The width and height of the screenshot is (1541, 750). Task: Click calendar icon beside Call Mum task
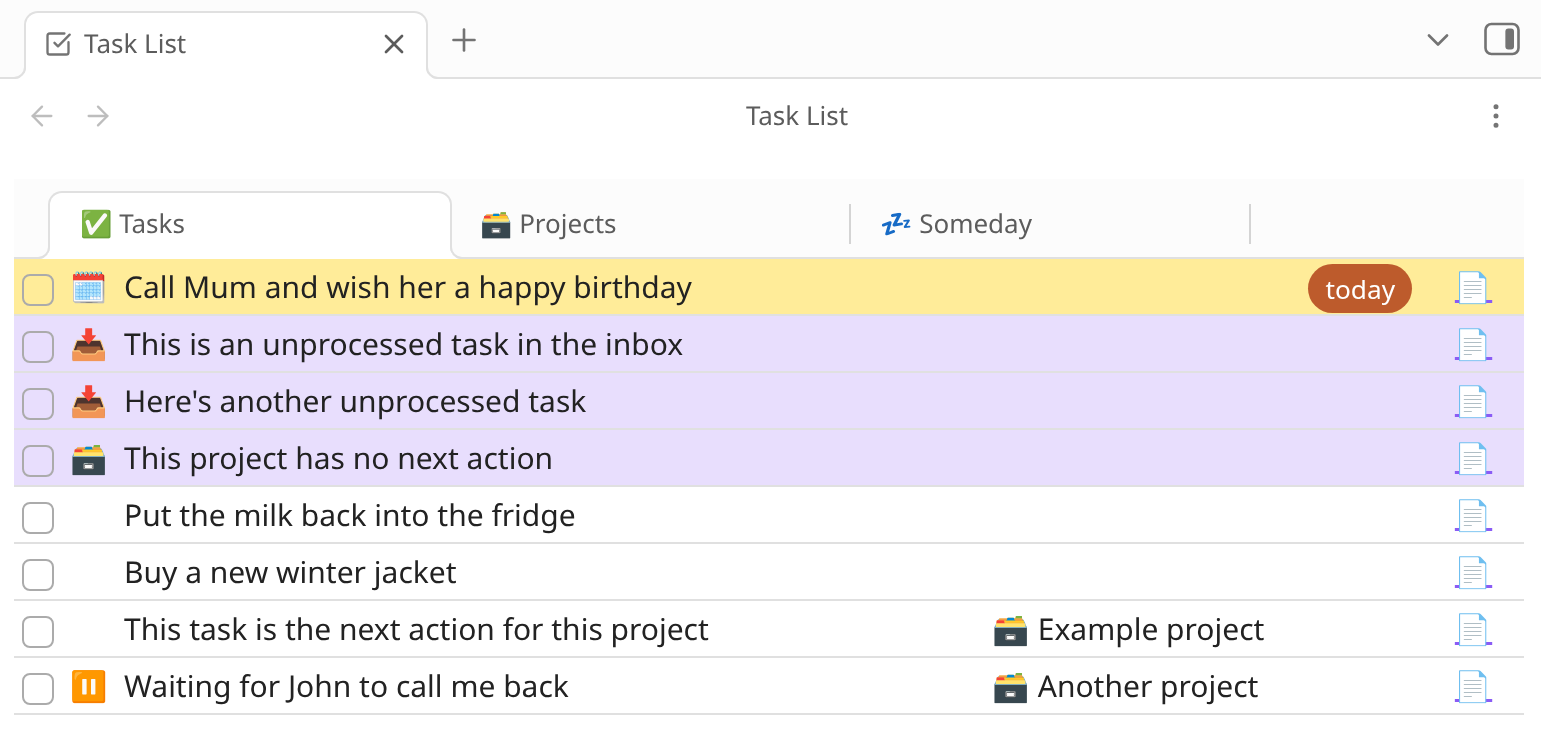point(88,288)
